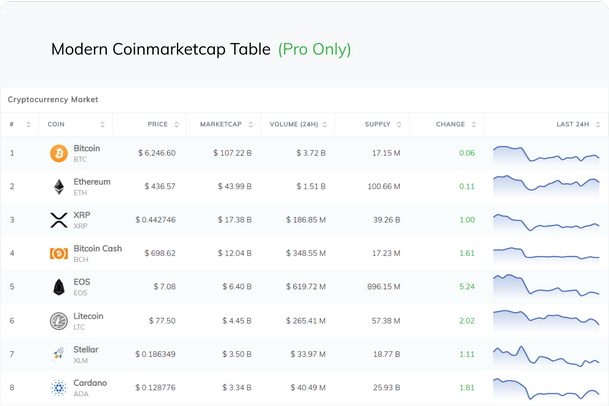
Task: Sort by rank number column header
Action: click(x=12, y=125)
